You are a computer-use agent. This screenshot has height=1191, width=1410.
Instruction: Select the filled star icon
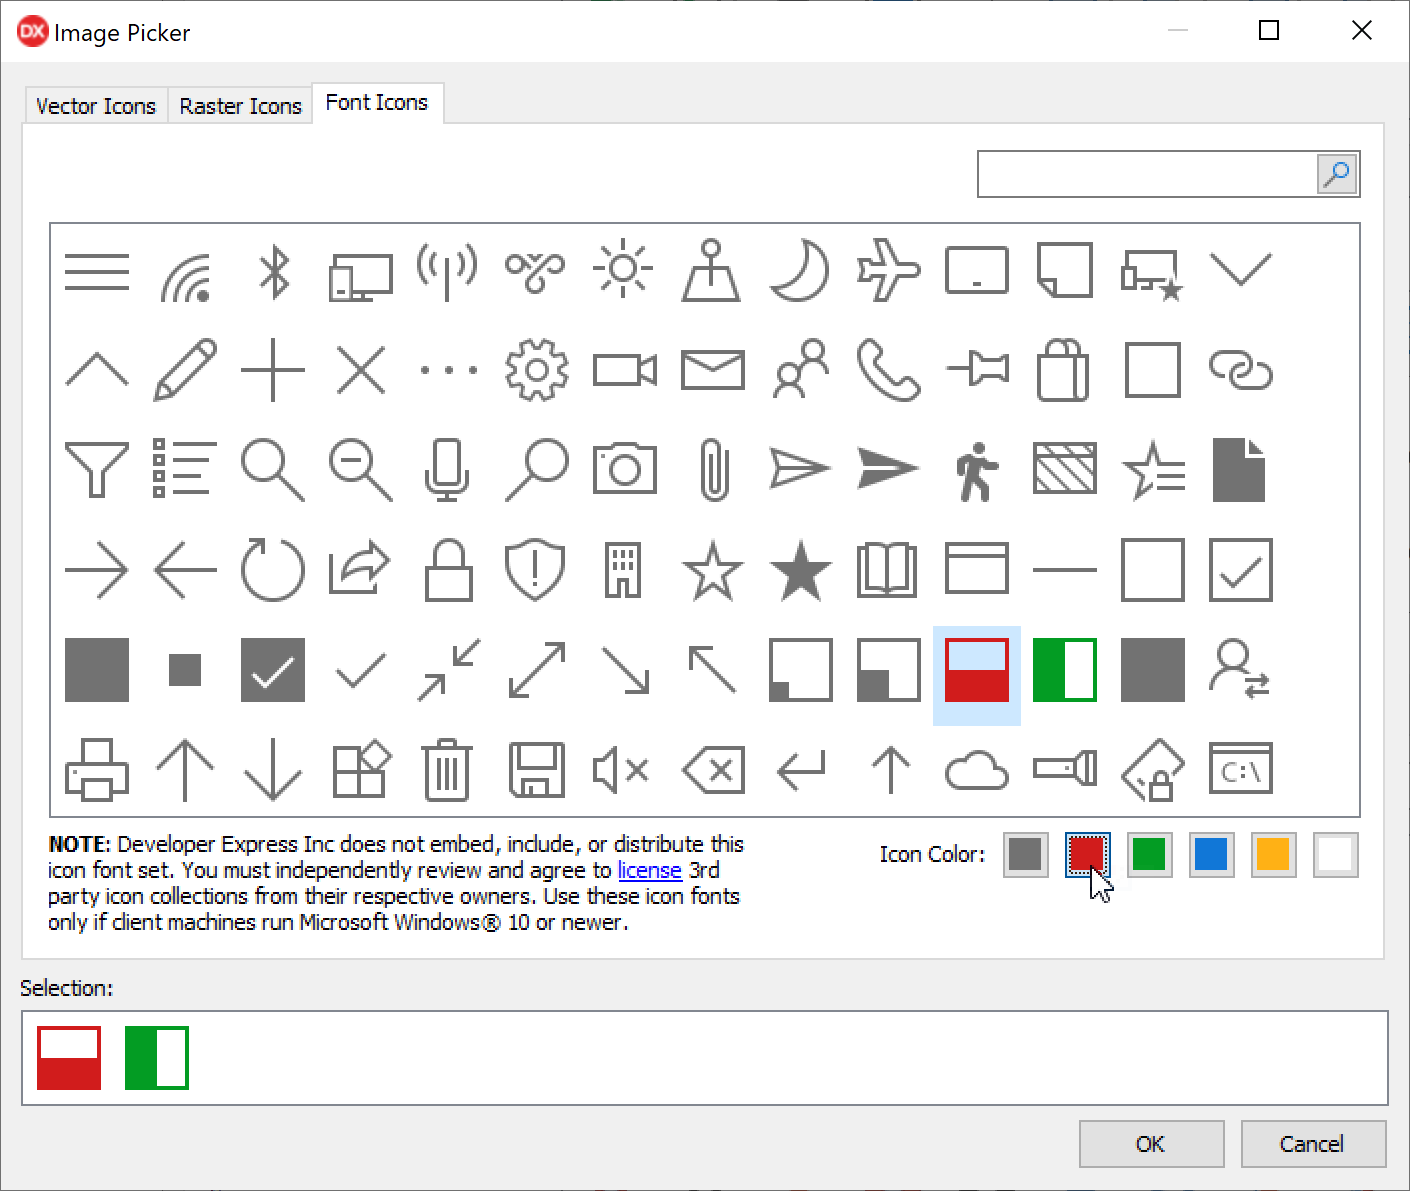point(800,570)
